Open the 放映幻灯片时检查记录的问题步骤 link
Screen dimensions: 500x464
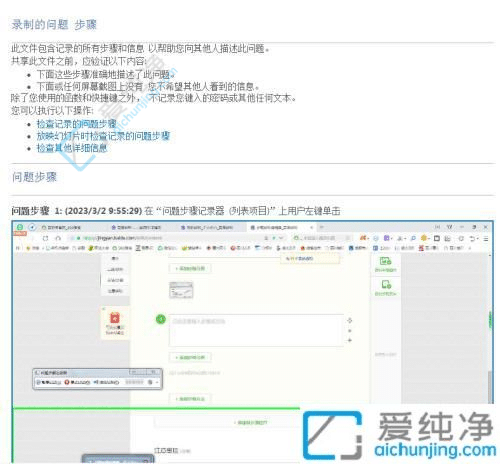pos(103,136)
